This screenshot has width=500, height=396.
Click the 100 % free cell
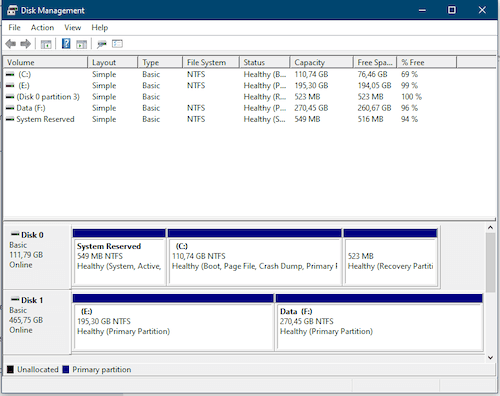click(412, 97)
